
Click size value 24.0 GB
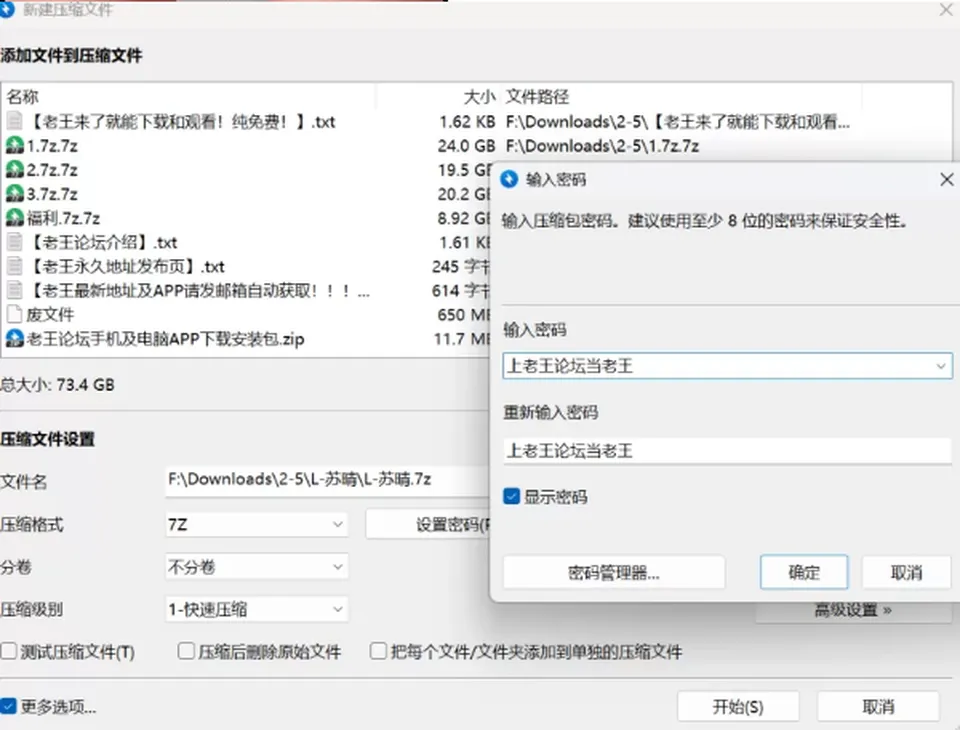[467, 146]
